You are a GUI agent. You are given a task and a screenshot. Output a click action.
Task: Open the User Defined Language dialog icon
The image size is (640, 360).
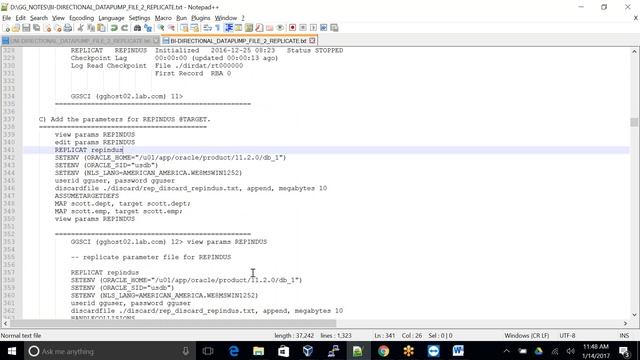(238, 28)
